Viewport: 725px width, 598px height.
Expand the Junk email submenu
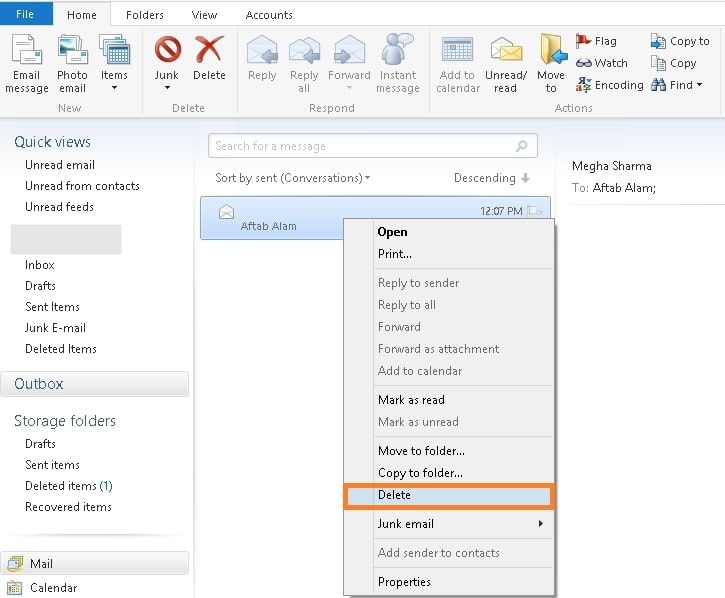pyautogui.click(x=449, y=524)
